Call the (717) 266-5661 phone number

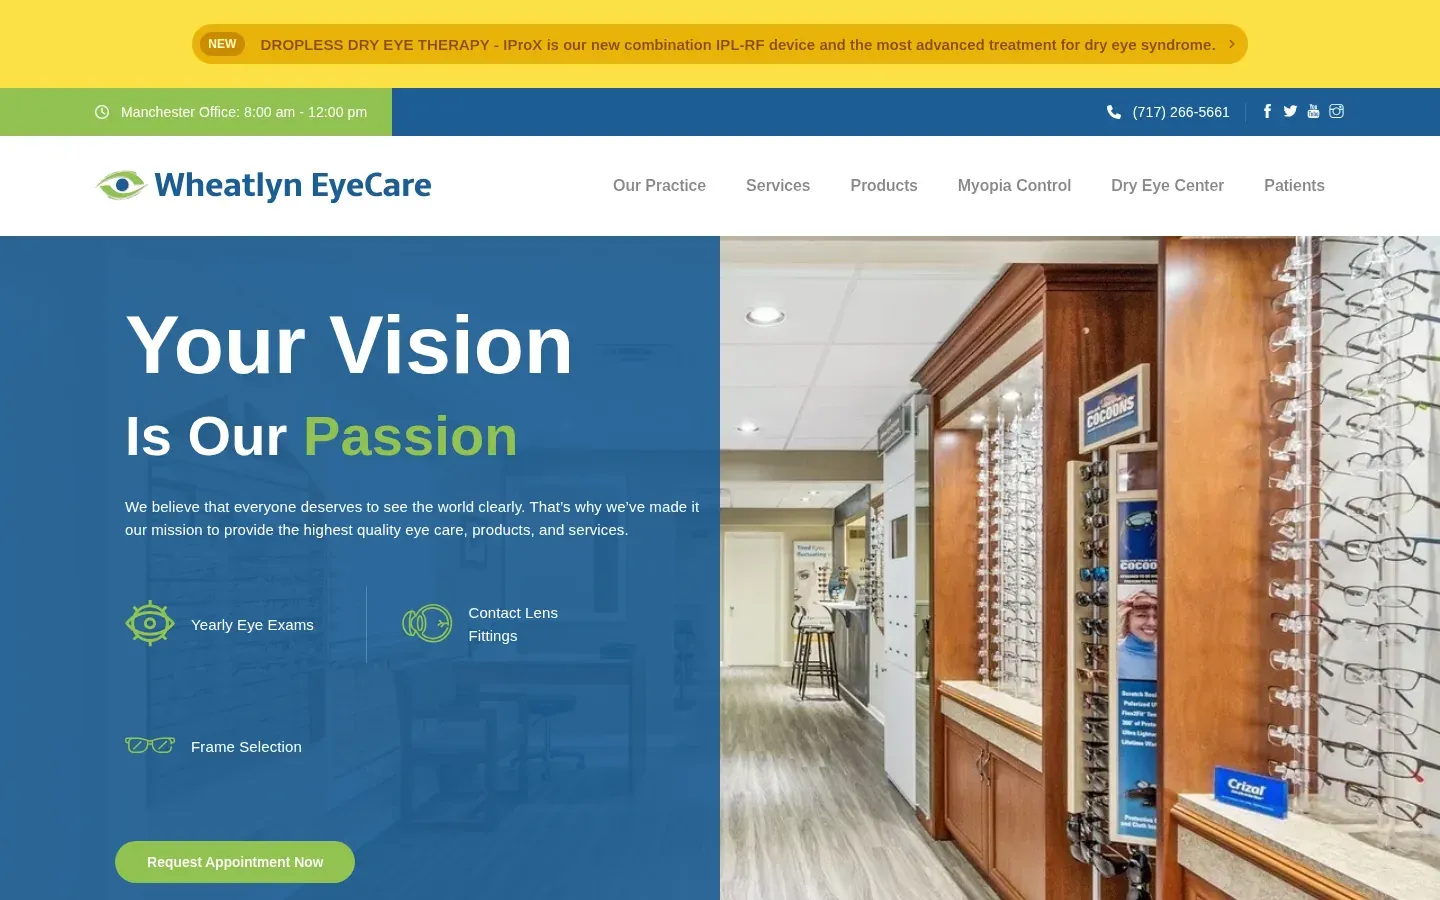click(x=1181, y=112)
